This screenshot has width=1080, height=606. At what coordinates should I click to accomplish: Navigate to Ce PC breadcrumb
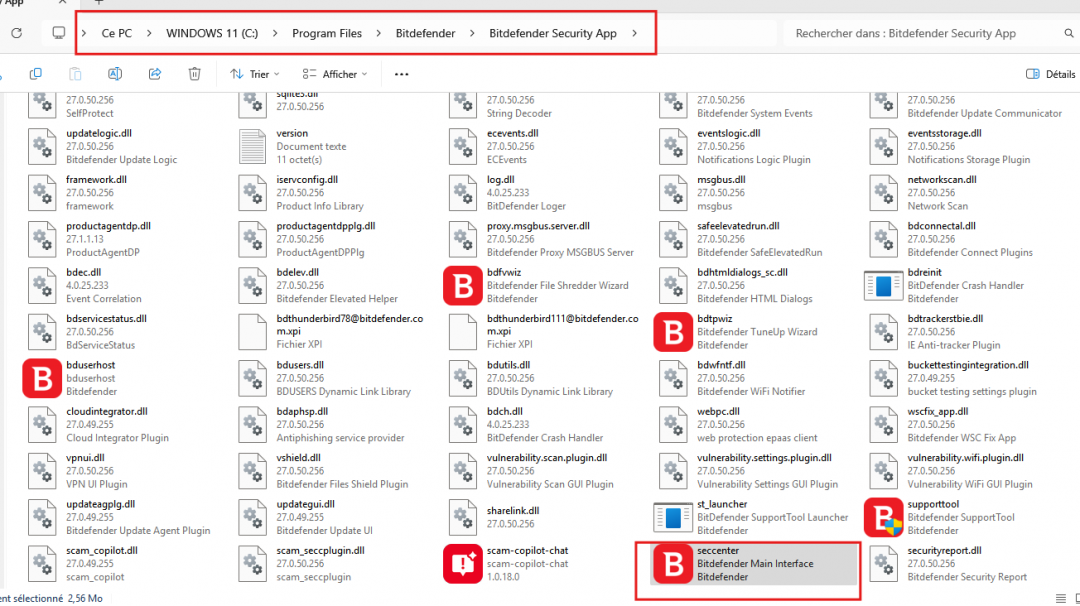coord(116,33)
